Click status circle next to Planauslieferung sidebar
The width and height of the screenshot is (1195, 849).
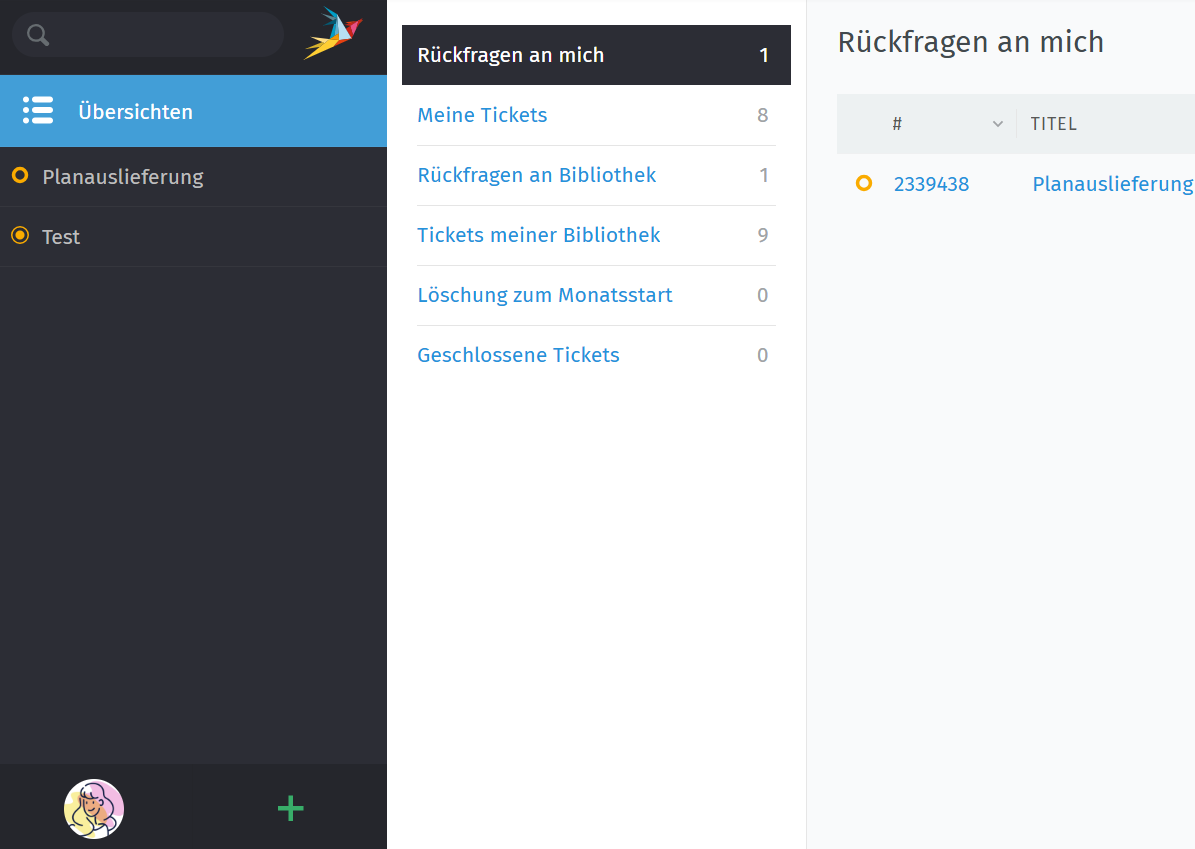pyautogui.click(x=19, y=176)
